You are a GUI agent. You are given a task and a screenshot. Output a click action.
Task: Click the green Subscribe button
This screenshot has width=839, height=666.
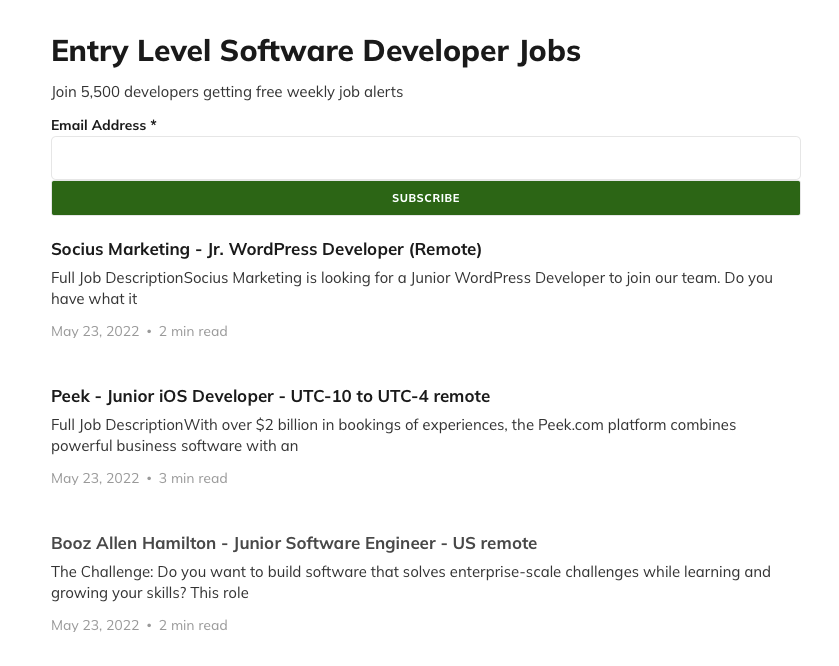click(x=426, y=198)
